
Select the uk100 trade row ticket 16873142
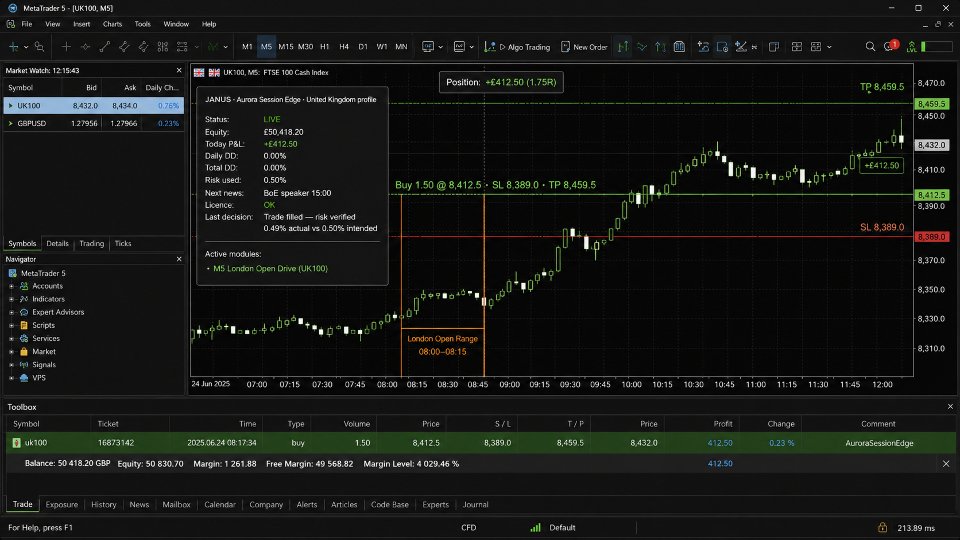coord(481,443)
